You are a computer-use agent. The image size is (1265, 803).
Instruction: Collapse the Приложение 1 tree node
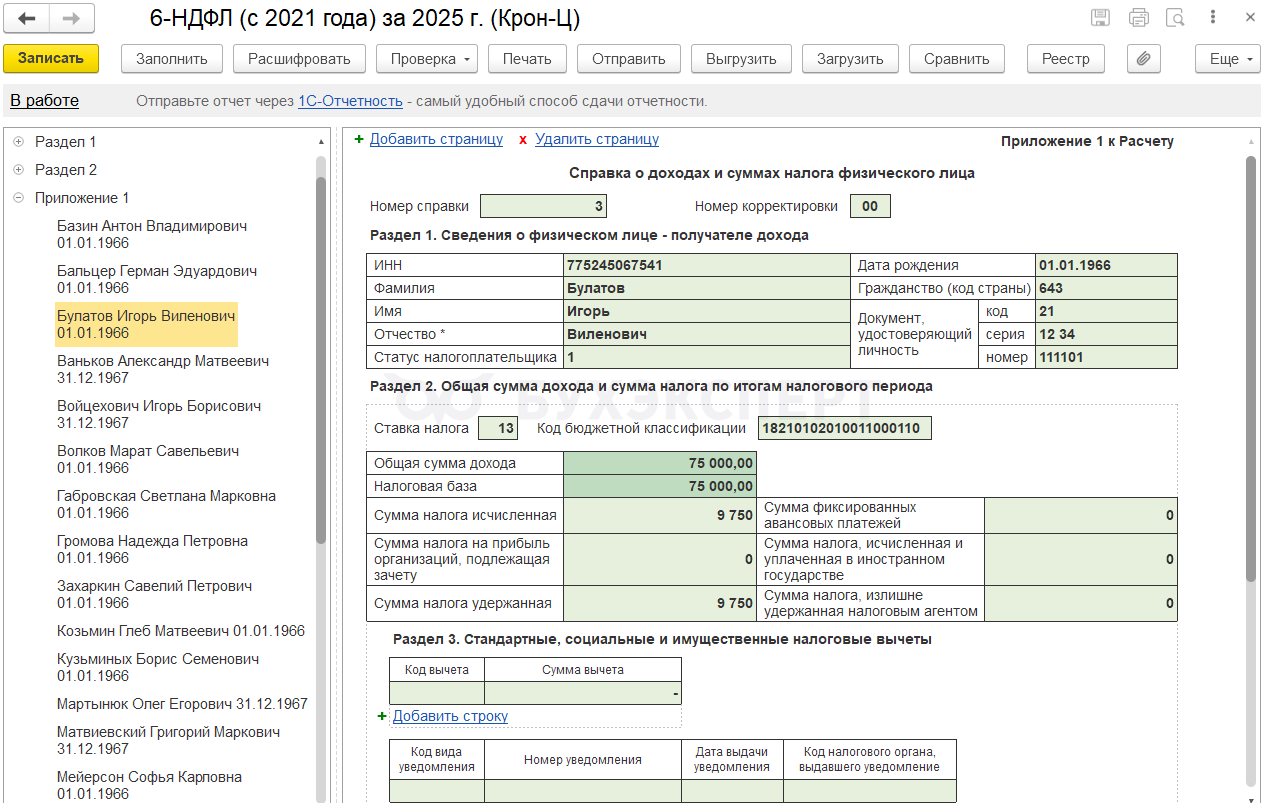(18, 198)
